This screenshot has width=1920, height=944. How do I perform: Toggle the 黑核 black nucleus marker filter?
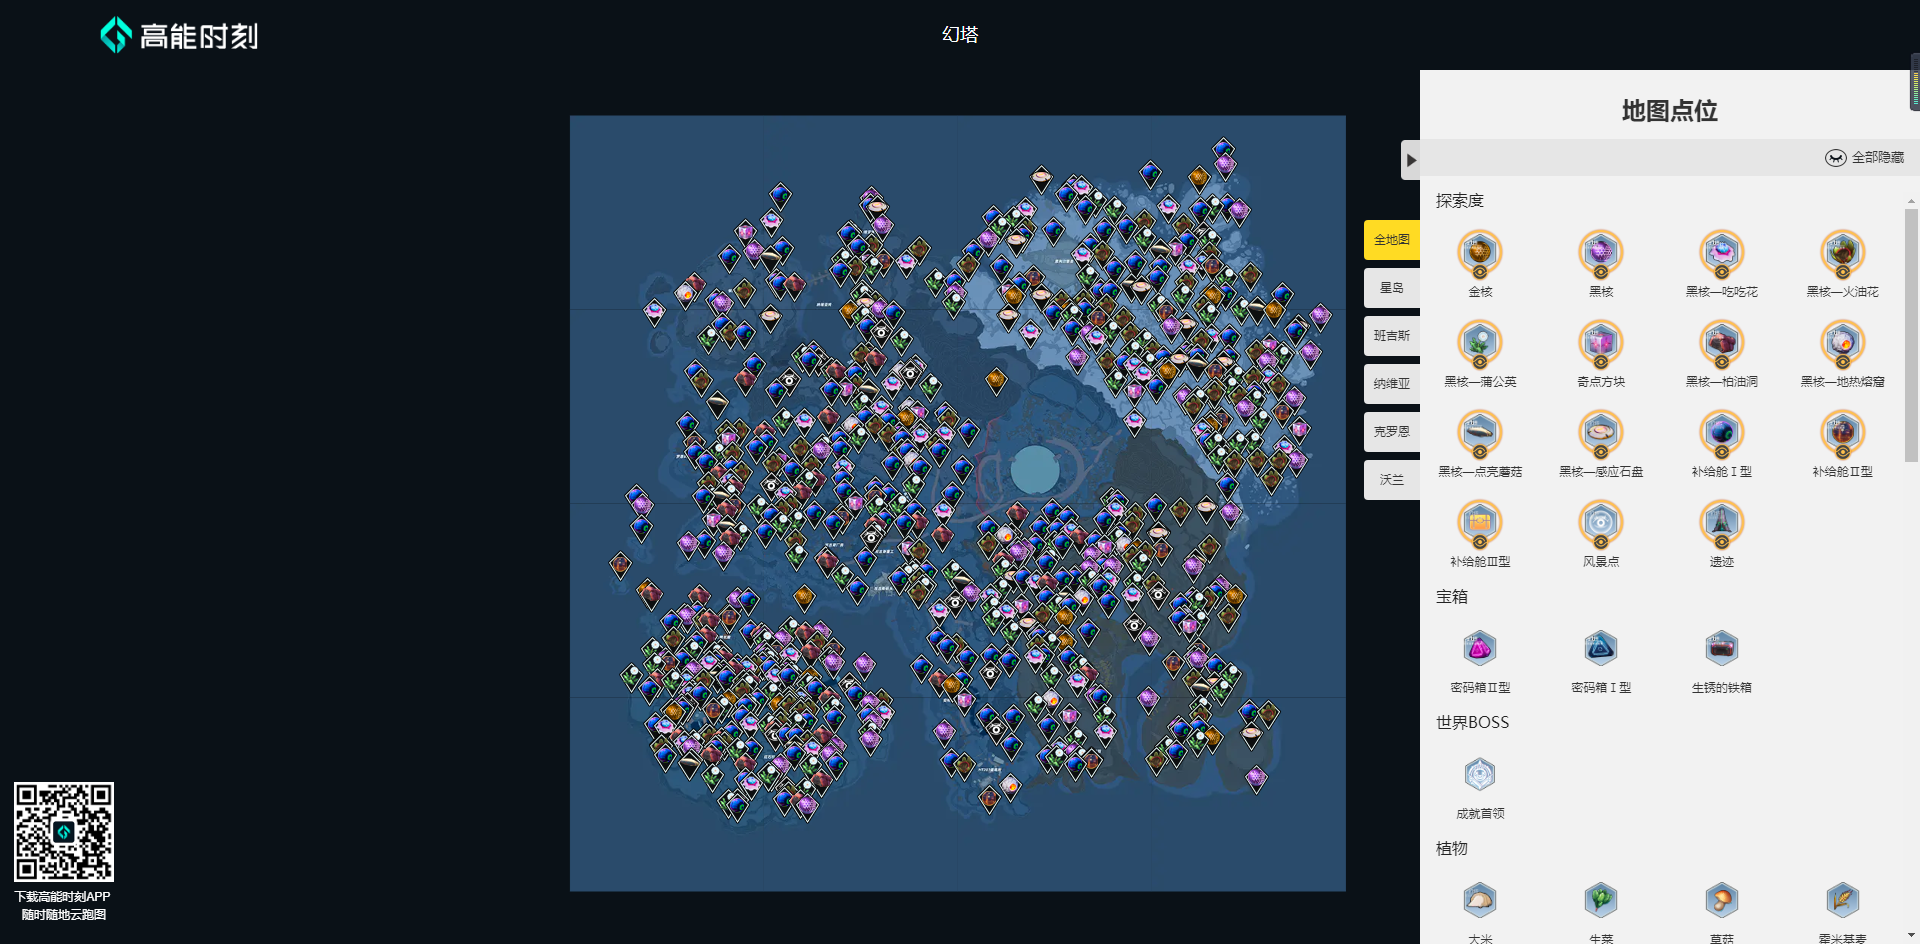1601,254
